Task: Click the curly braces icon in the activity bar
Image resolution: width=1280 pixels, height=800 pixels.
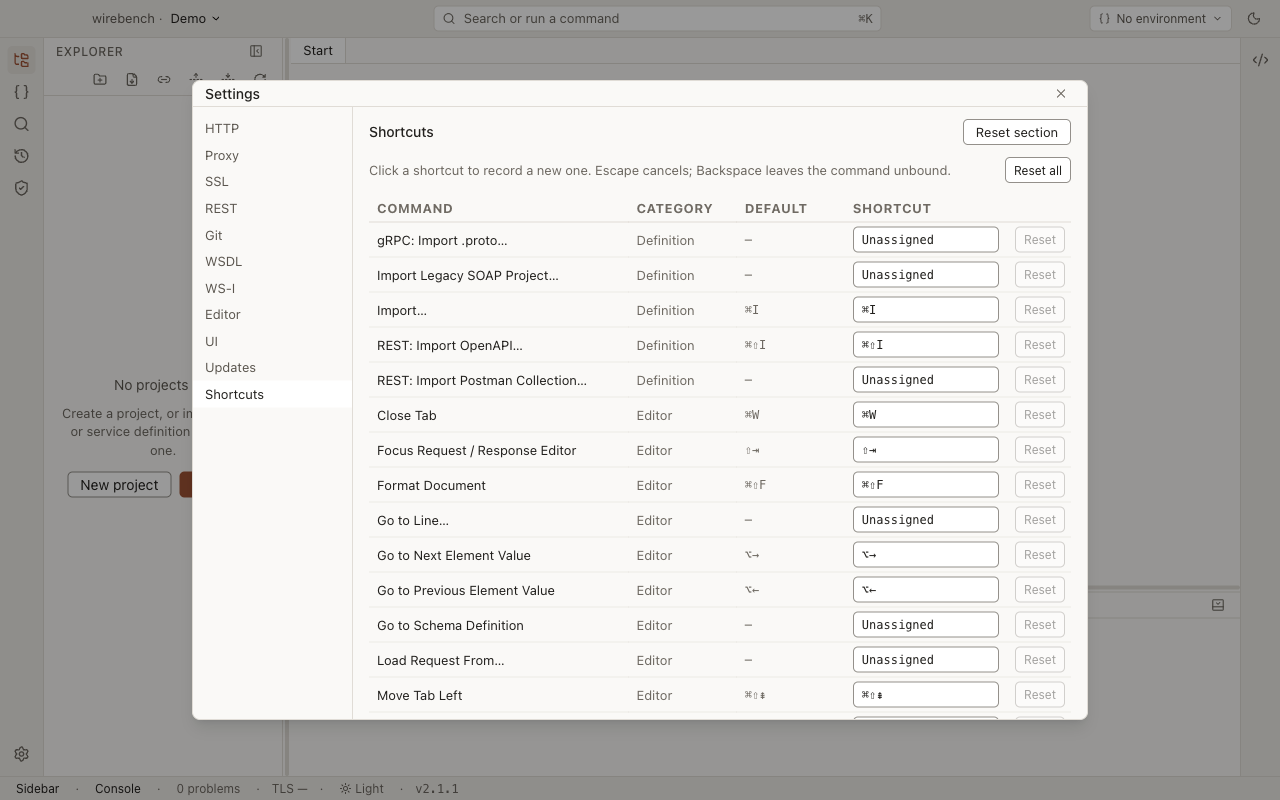Action: [21, 92]
